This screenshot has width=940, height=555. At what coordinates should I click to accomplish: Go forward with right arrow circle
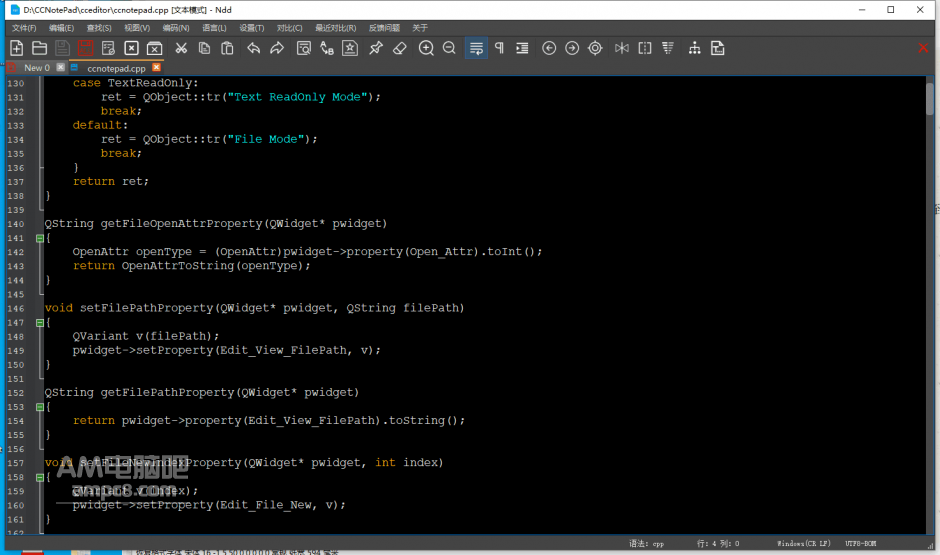coord(572,49)
